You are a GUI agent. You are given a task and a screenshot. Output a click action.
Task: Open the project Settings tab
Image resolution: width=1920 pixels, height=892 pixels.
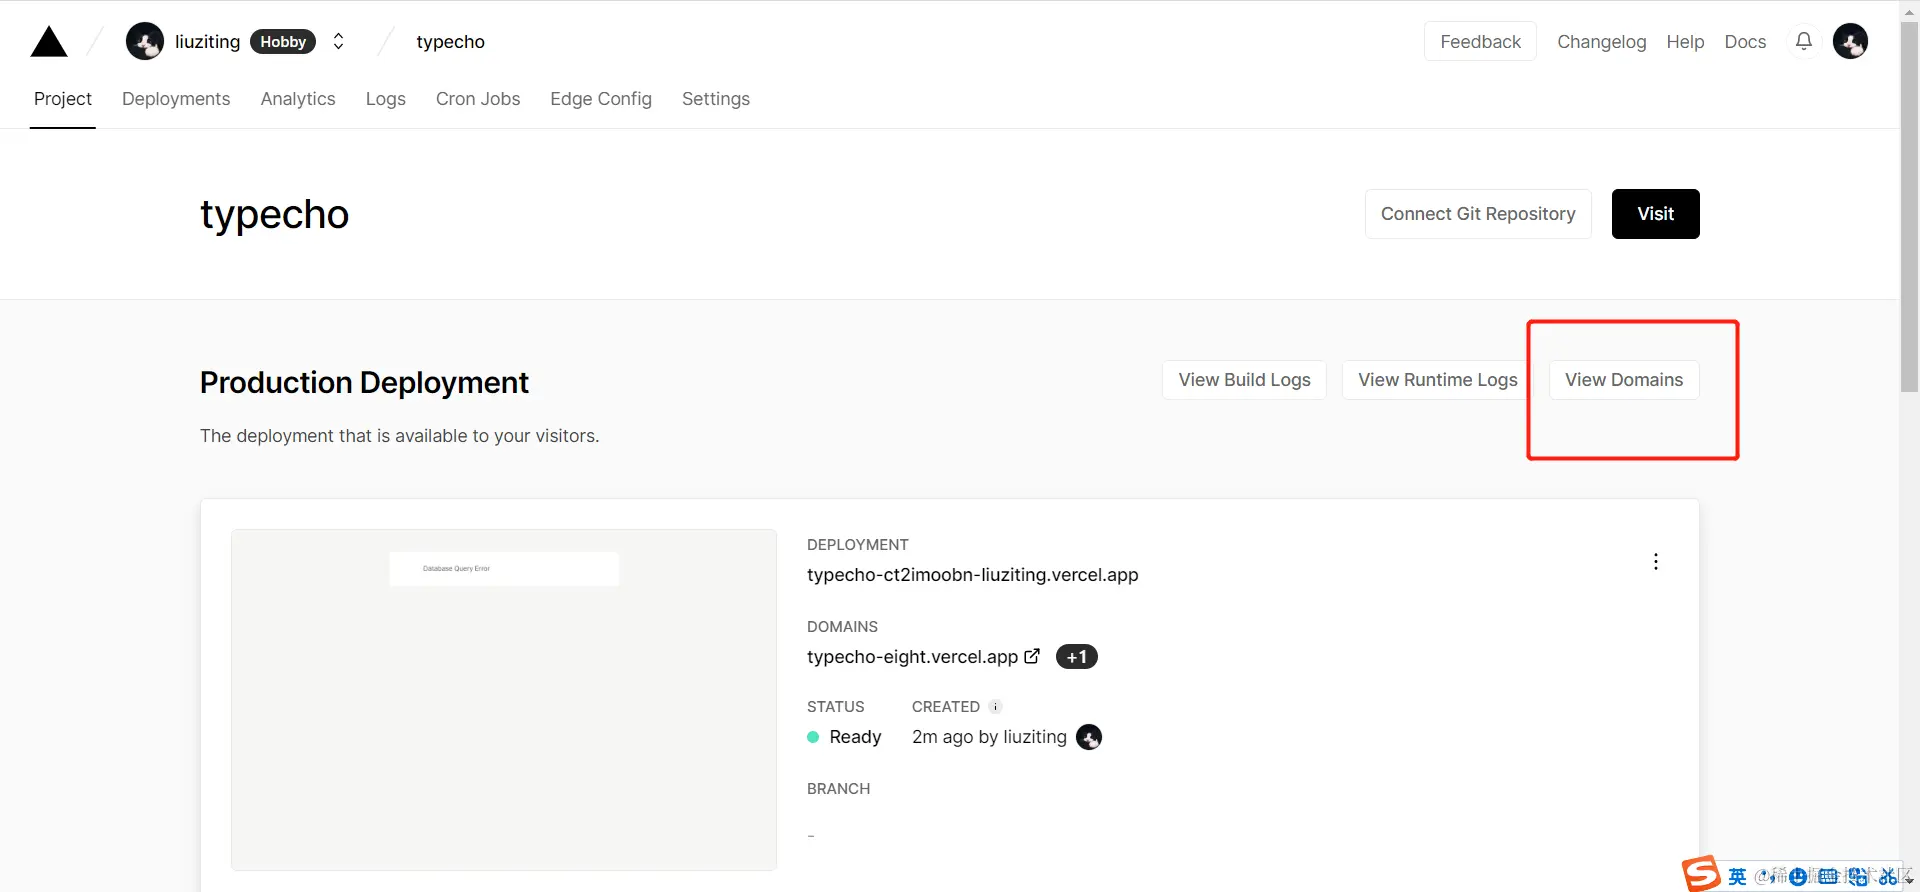coord(716,99)
